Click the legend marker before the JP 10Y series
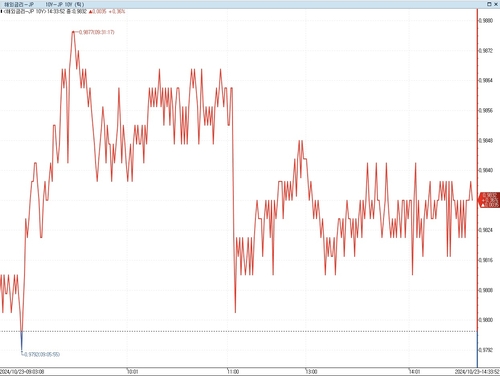This screenshot has width=500, height=376. [x=1, y=11]
